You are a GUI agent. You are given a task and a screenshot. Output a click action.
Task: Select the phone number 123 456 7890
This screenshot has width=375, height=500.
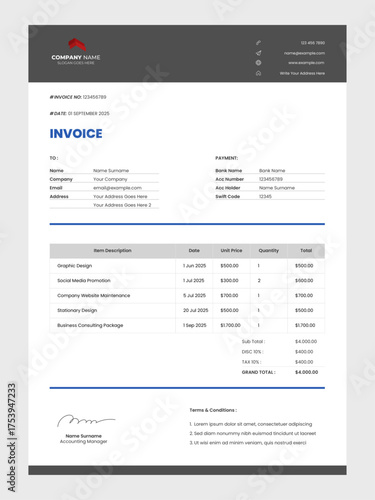click(313, 43)
